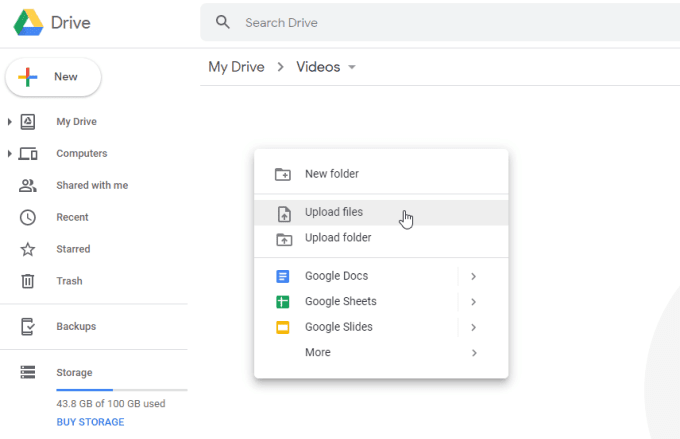The image size is (680, 439).
Task: Click the search magnifier icon
Action: (223, 22)
